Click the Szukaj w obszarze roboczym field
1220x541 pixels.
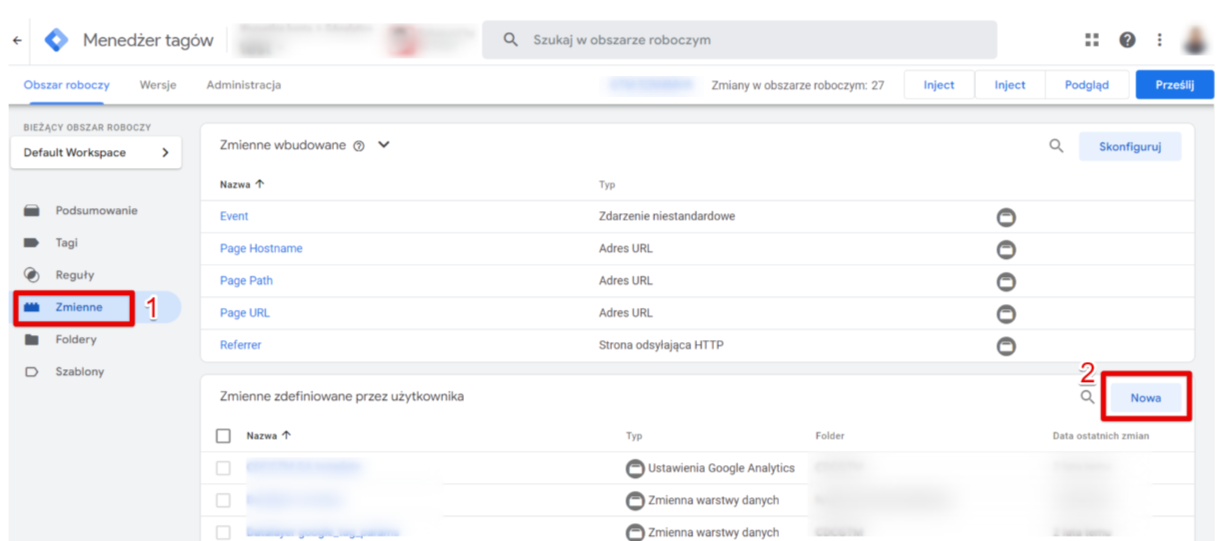tap(740, 40)
